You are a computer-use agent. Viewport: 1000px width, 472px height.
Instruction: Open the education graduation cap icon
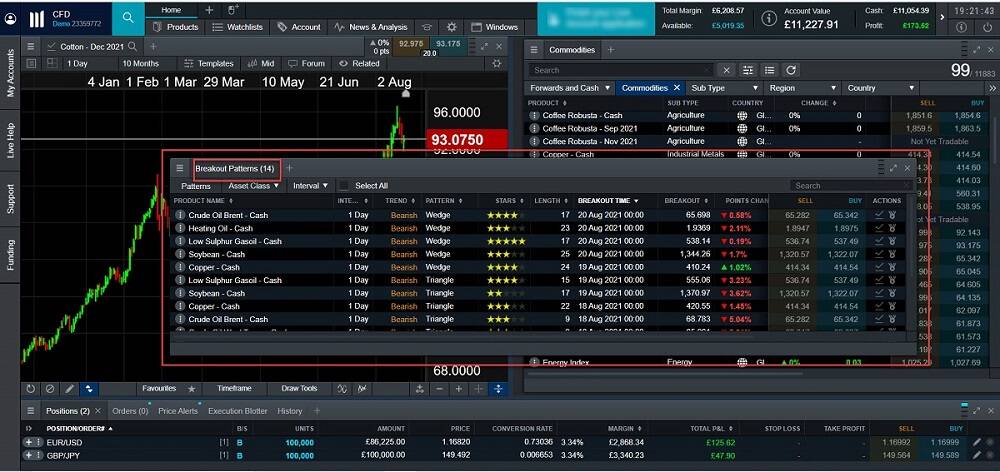point(427,27)
